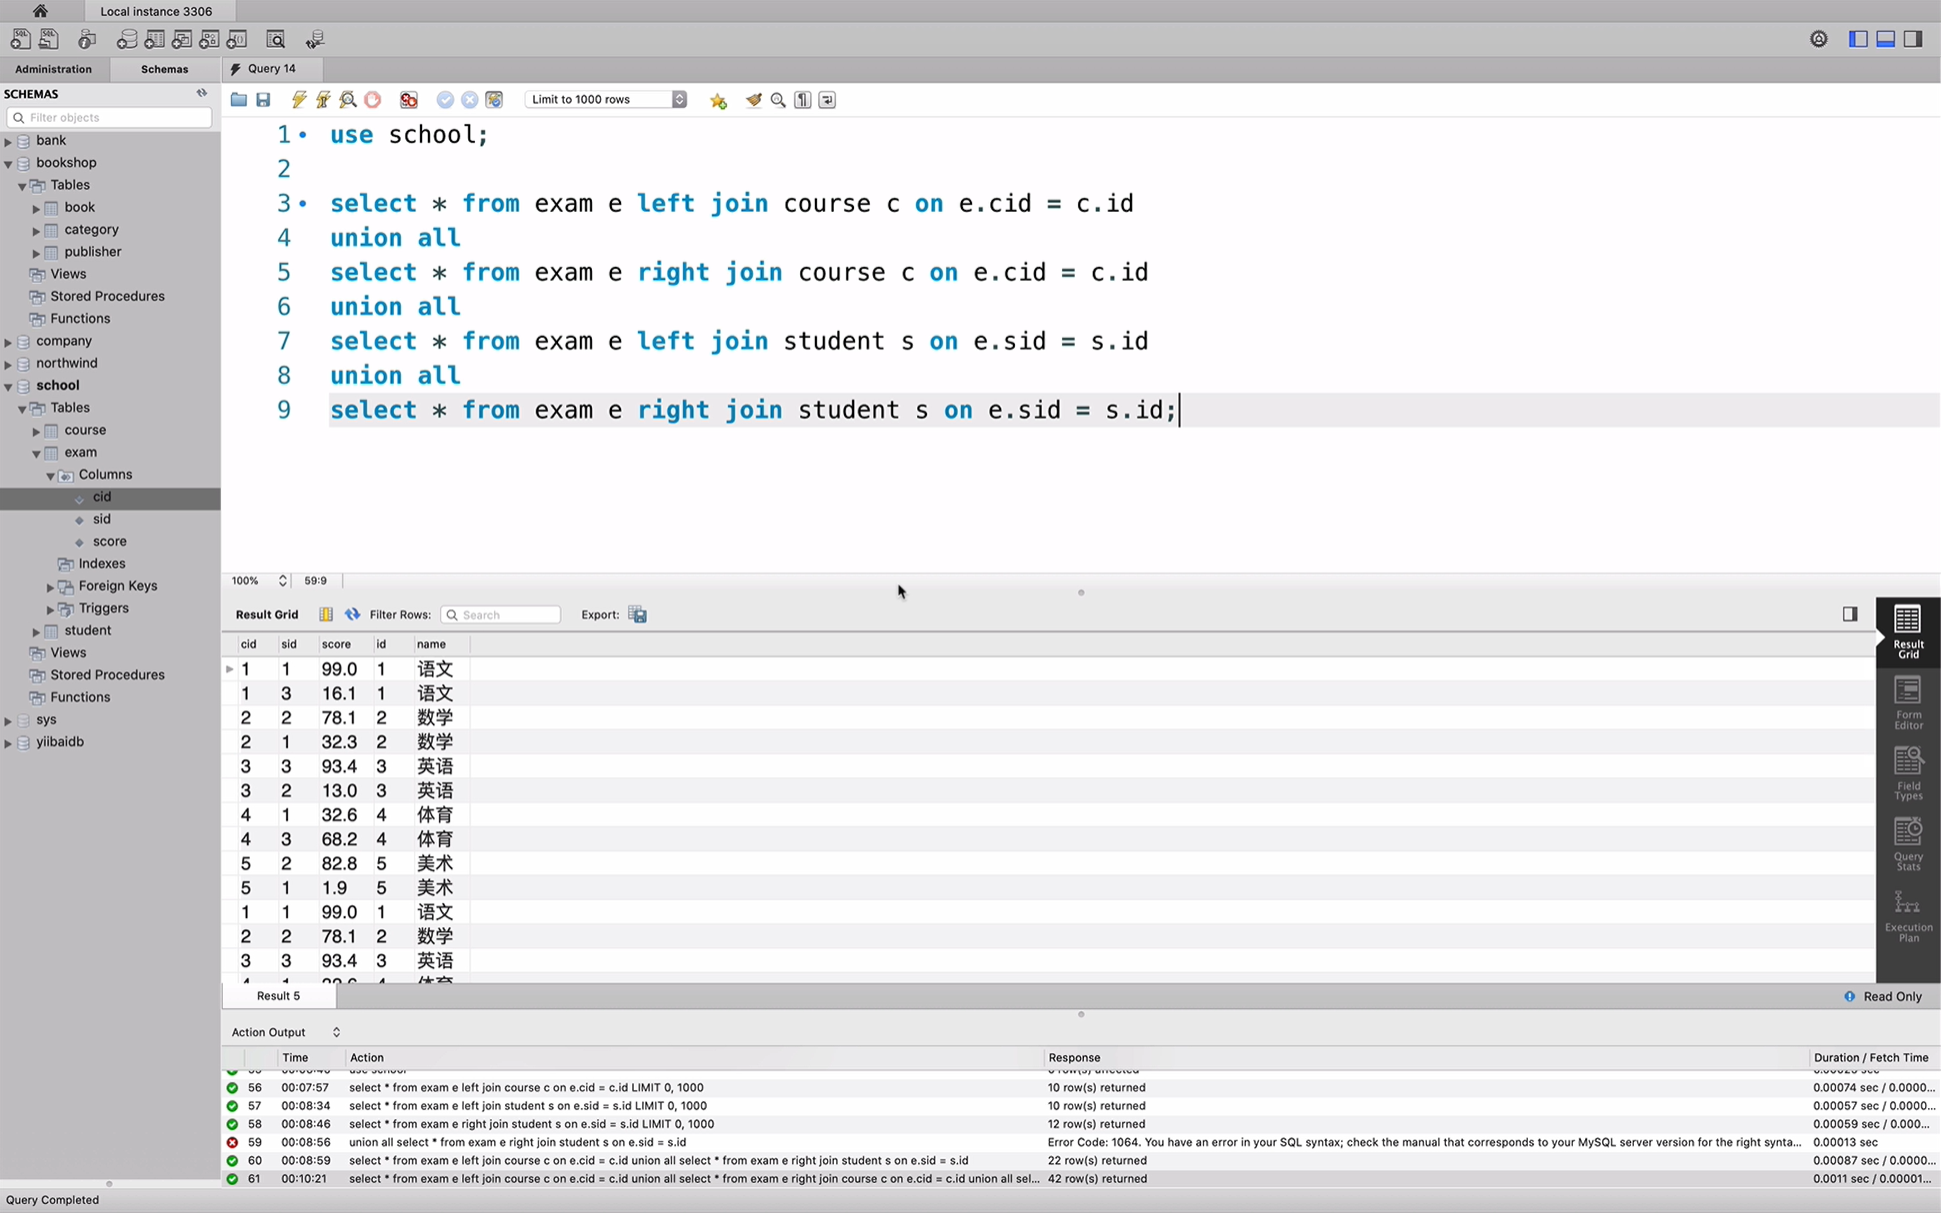Reconnect to DBMS icon
Image resolution: width=1941 pixels, height=1213 pixels.
(x=315, y=39)
